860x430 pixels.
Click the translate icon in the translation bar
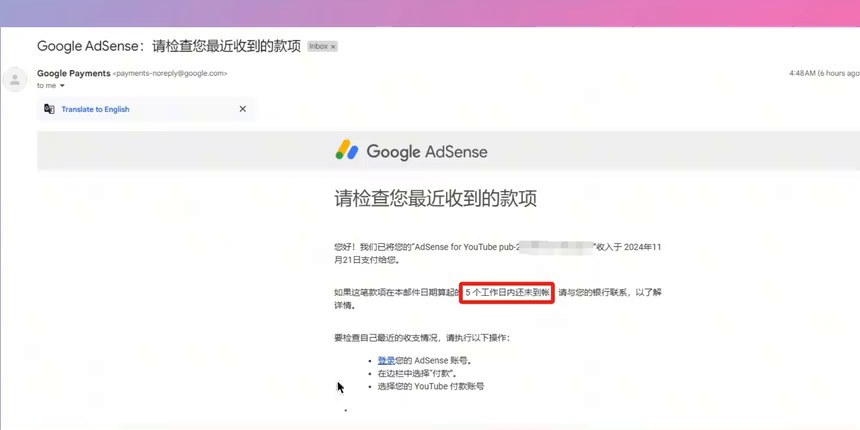tap(49, 109)
